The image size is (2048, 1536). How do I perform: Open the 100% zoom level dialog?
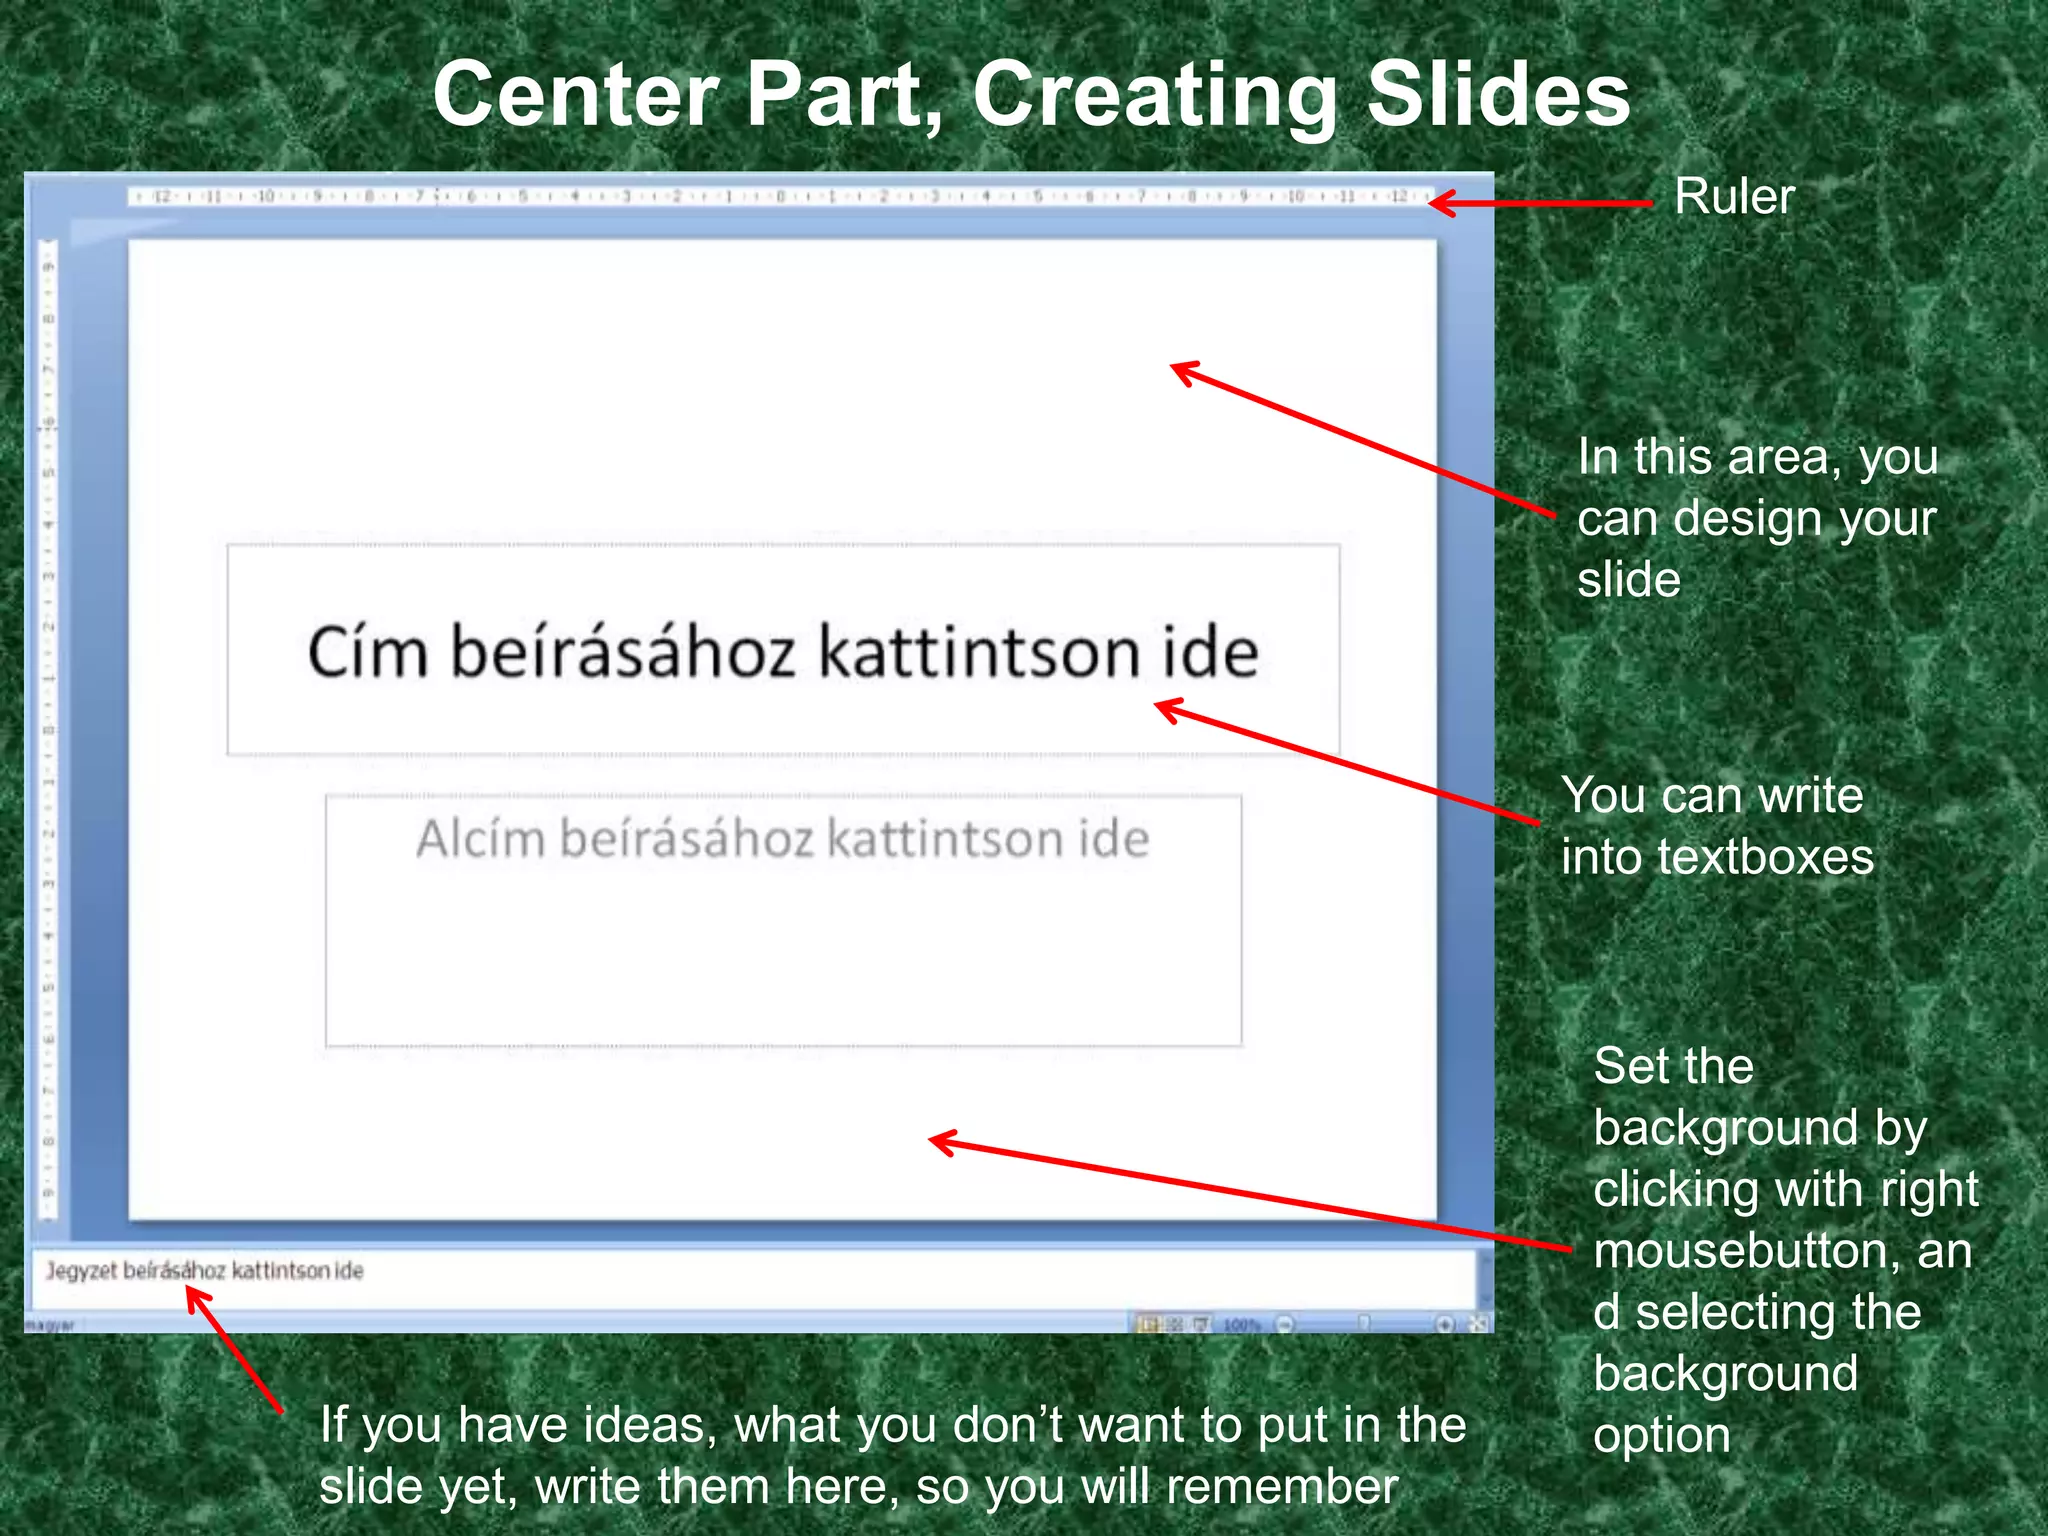pos(1241,1325)
